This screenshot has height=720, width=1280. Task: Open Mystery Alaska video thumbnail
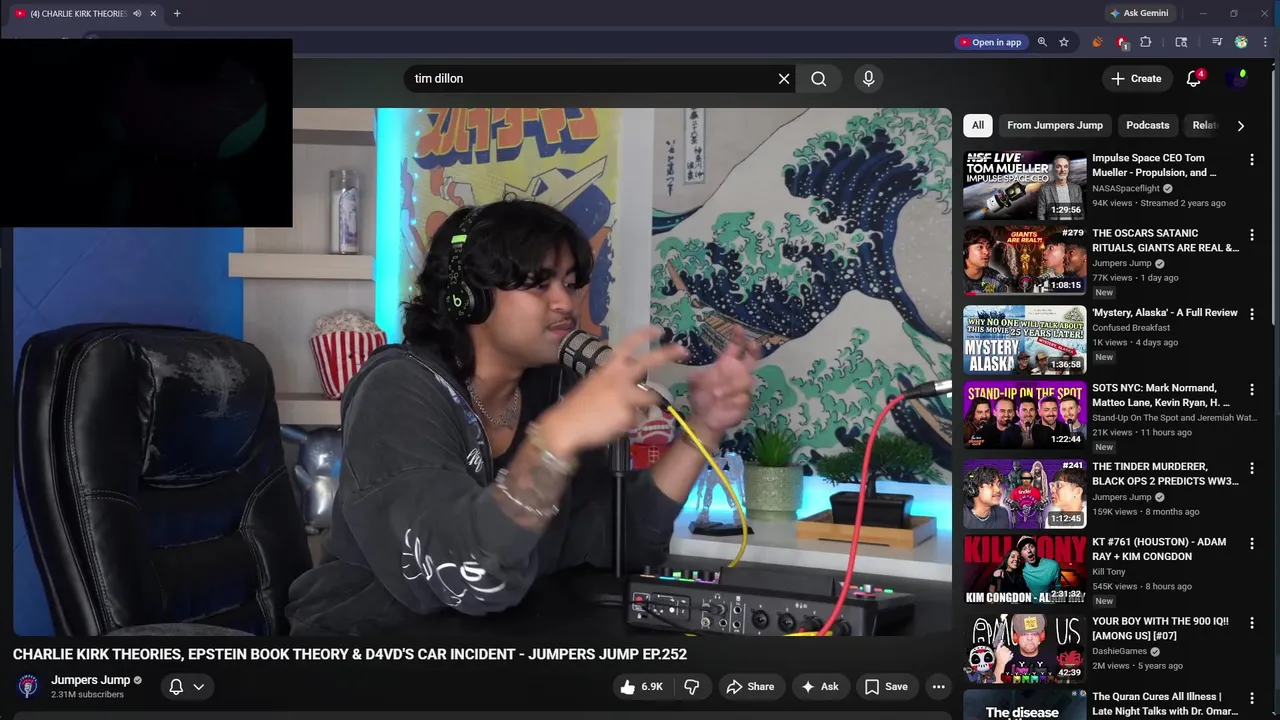(1024, 339)
